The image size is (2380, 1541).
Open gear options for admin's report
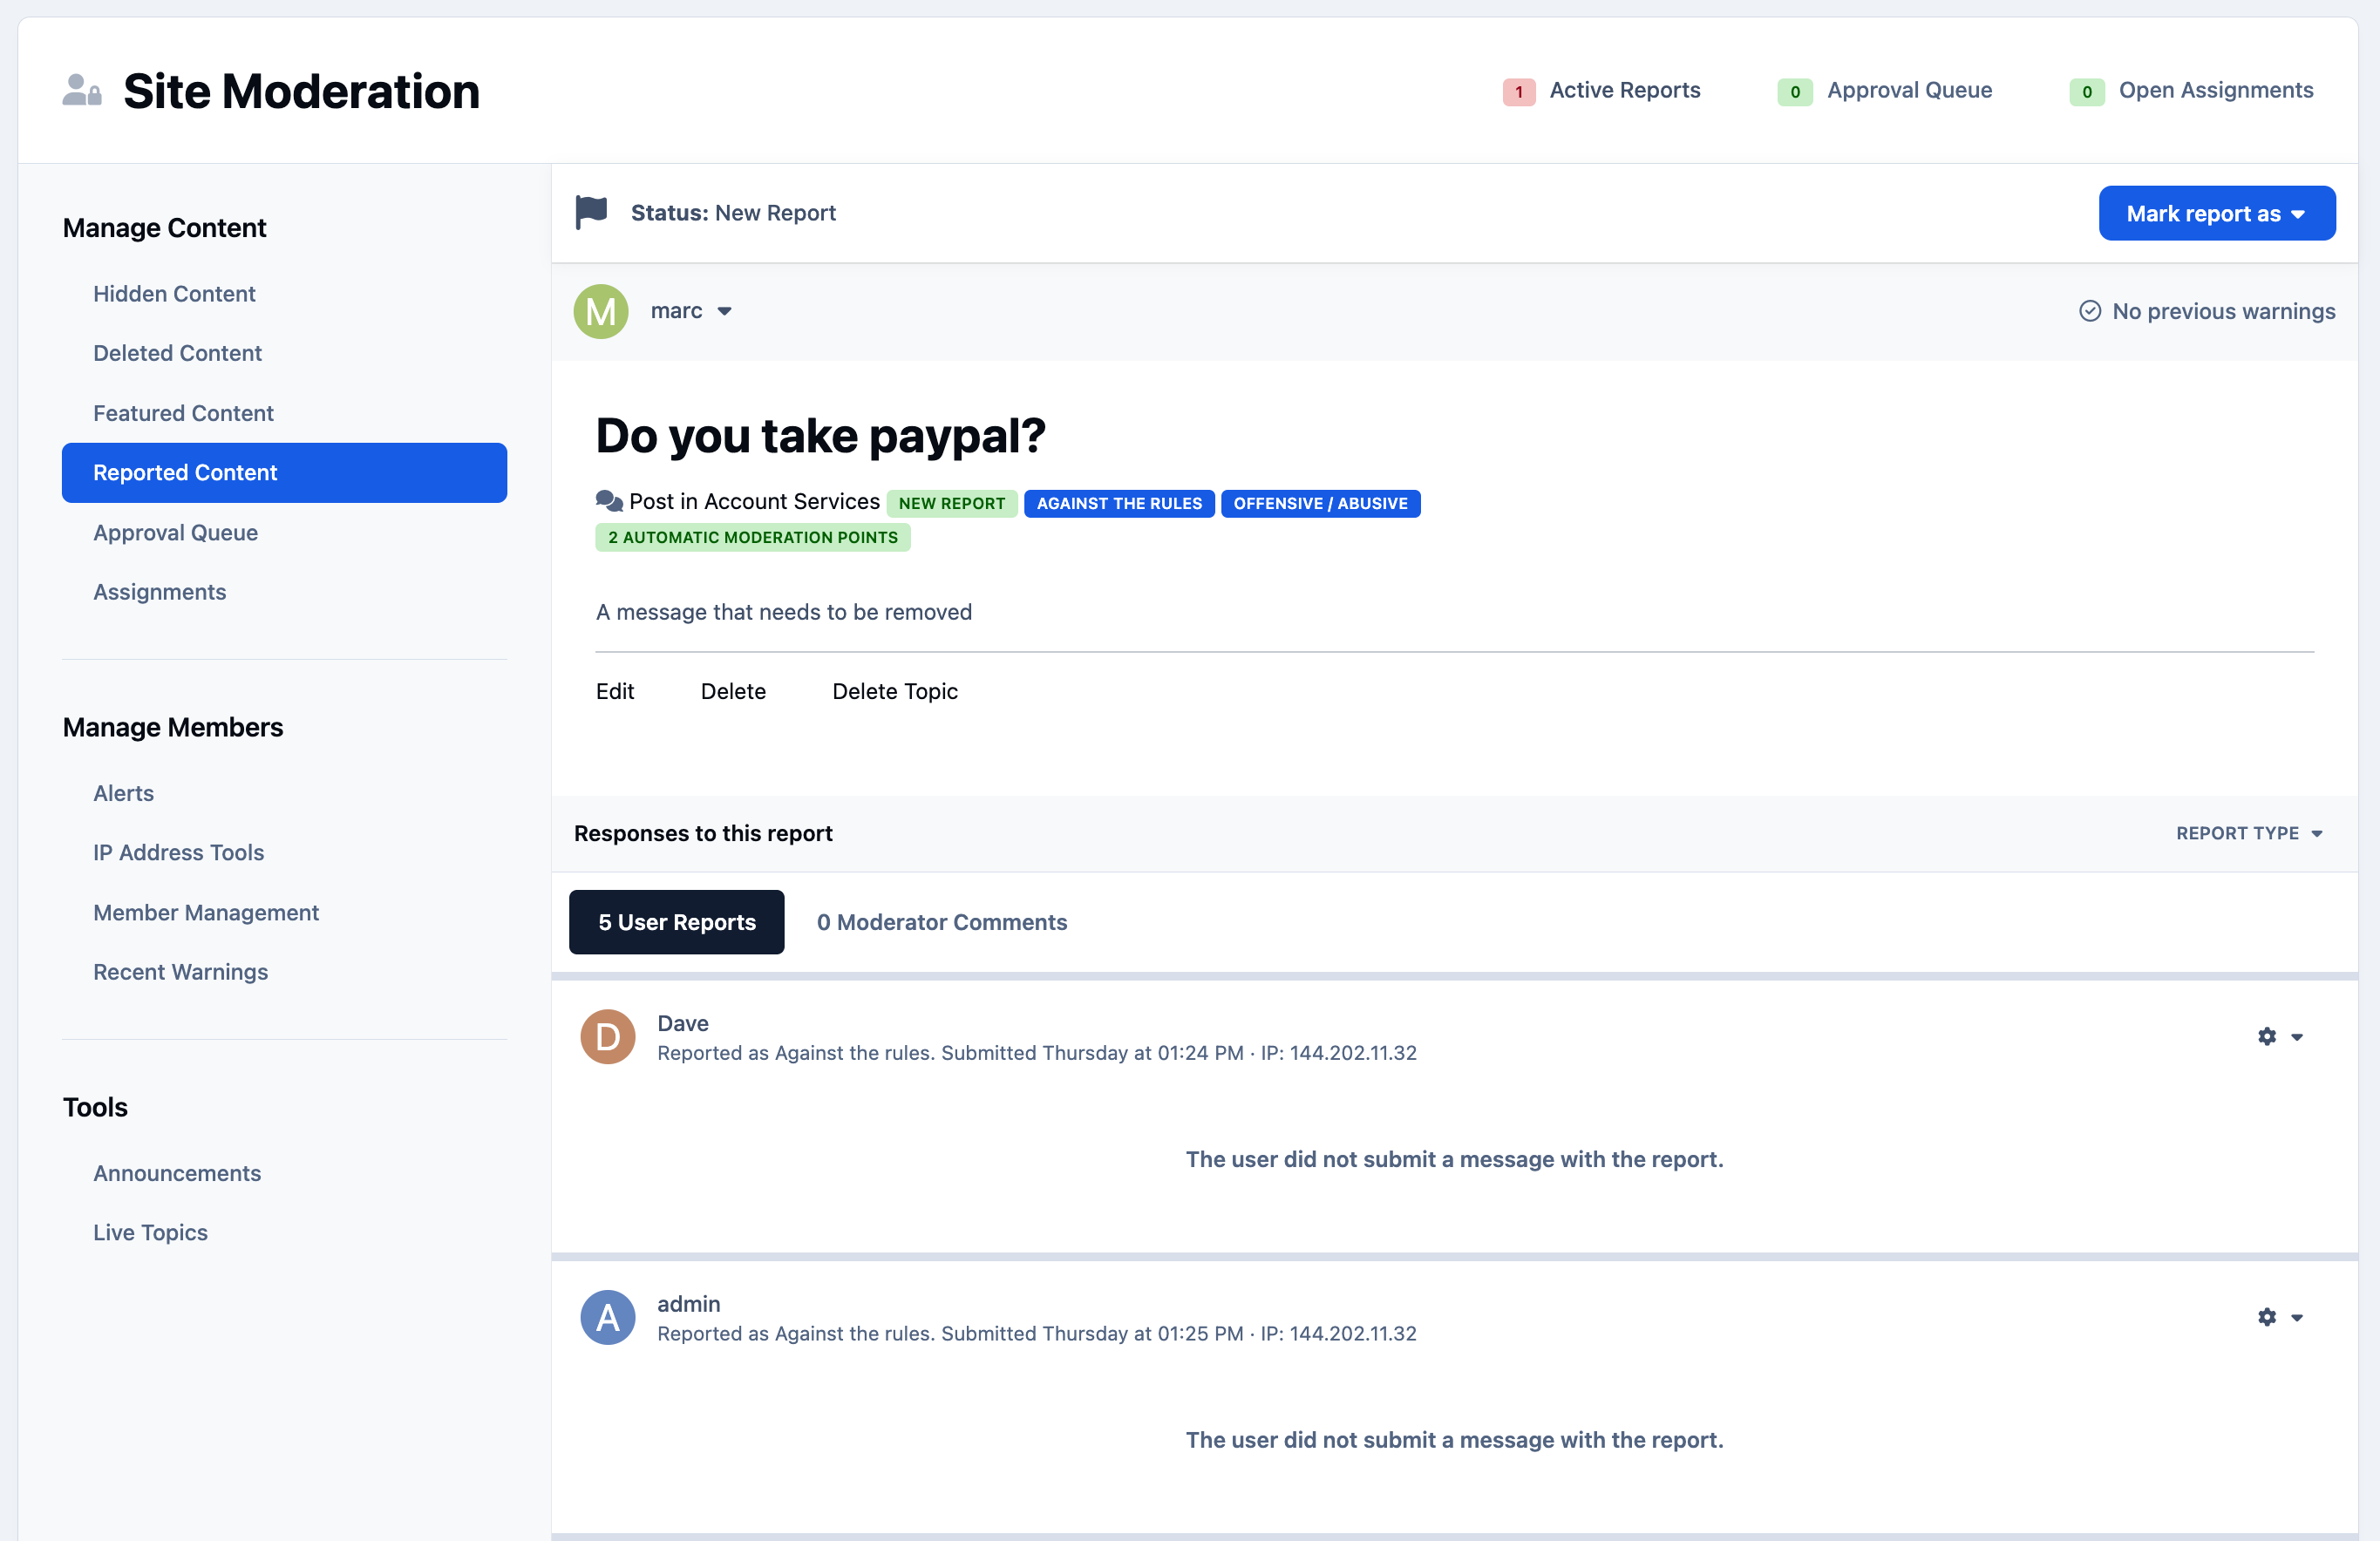(2267, 1317)
